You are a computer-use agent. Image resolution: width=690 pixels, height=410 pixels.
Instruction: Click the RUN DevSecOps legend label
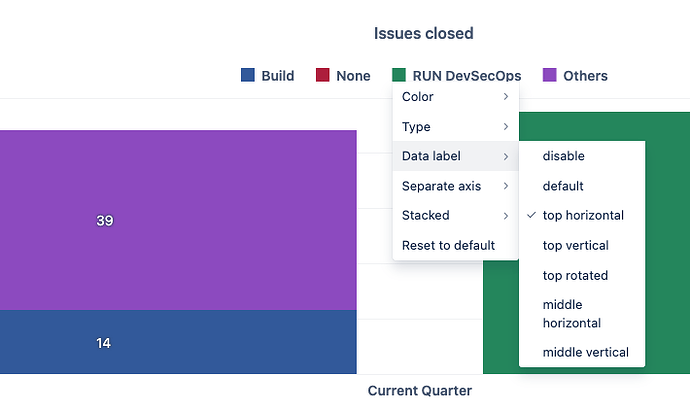click(x=467, y=76)
